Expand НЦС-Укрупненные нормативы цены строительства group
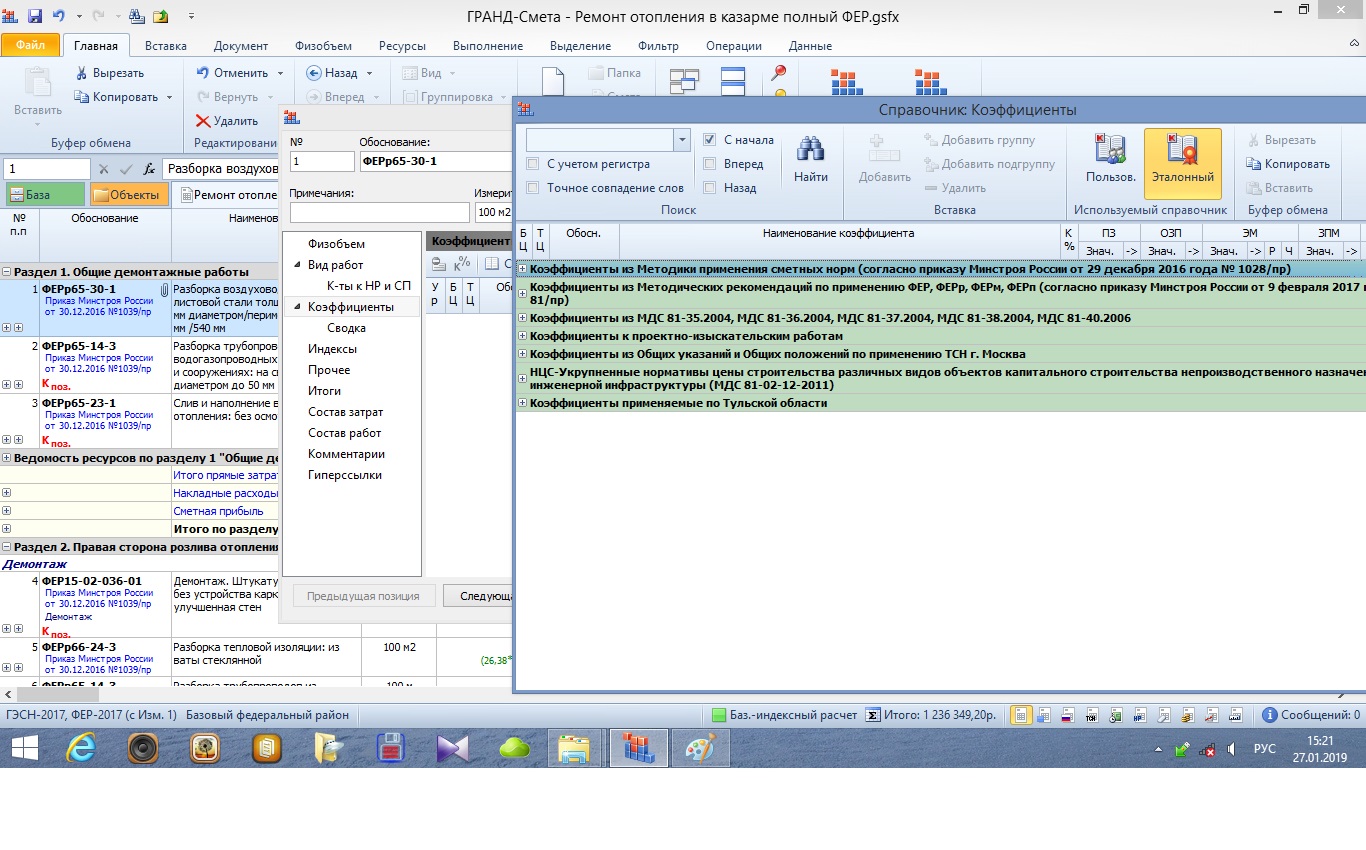 tap(522, 378)
